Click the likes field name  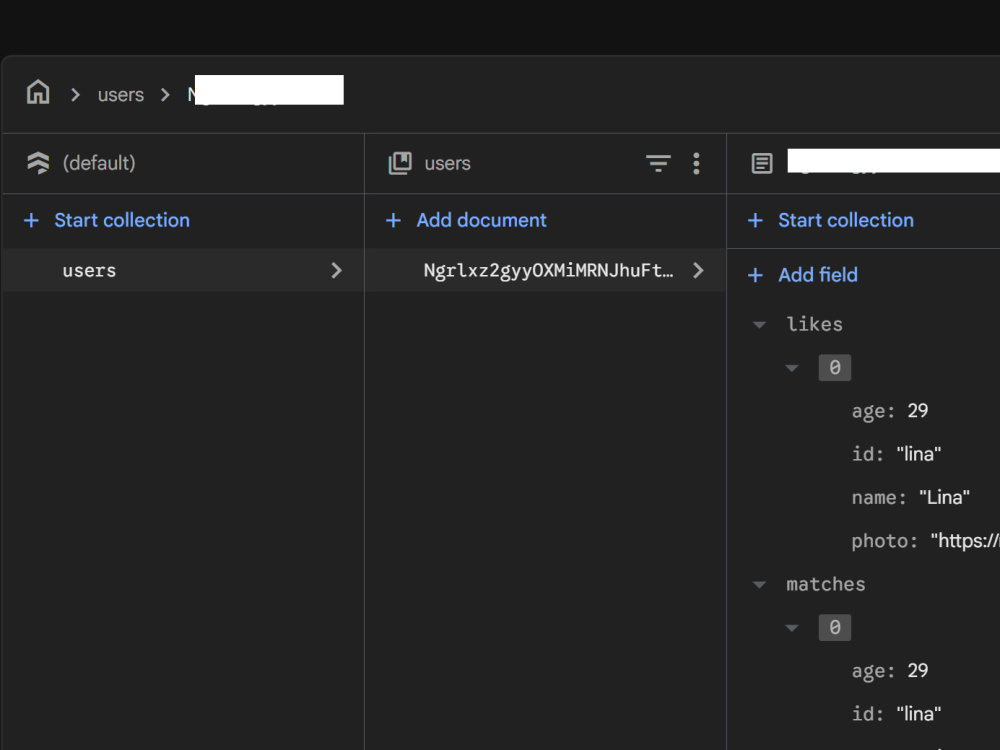click(x=814, y=324)
